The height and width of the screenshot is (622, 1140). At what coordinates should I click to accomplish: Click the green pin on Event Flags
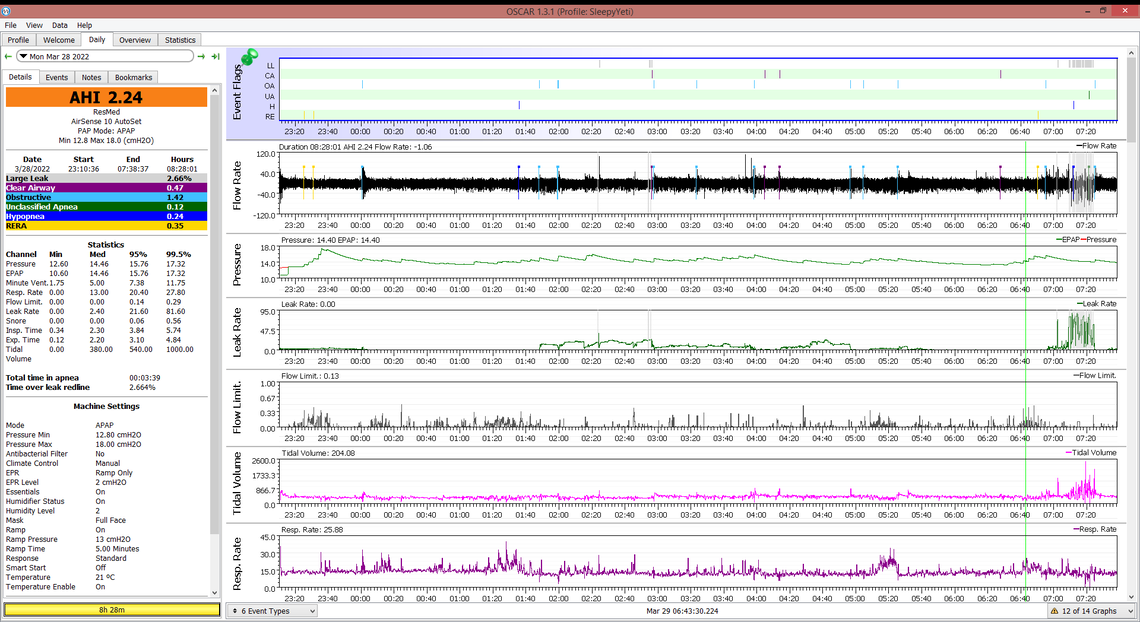(250, 56)
